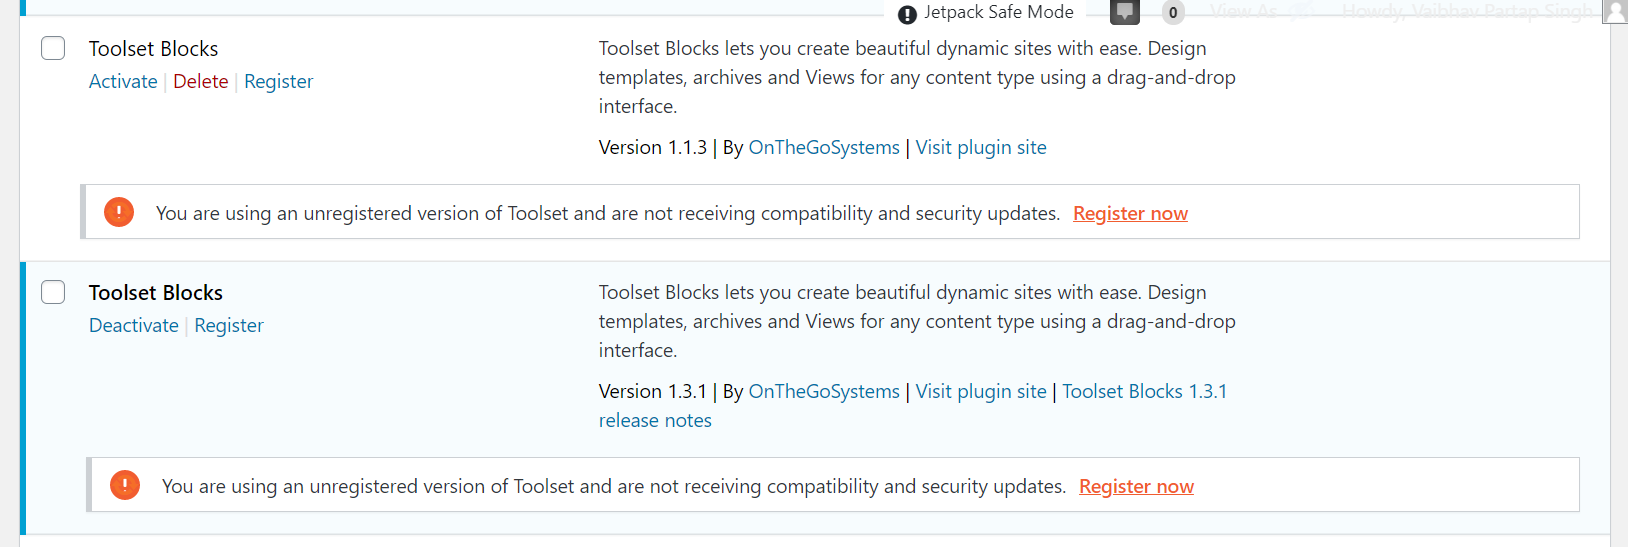Click the Version 1.3.1 text

click(x=653, y=392)
